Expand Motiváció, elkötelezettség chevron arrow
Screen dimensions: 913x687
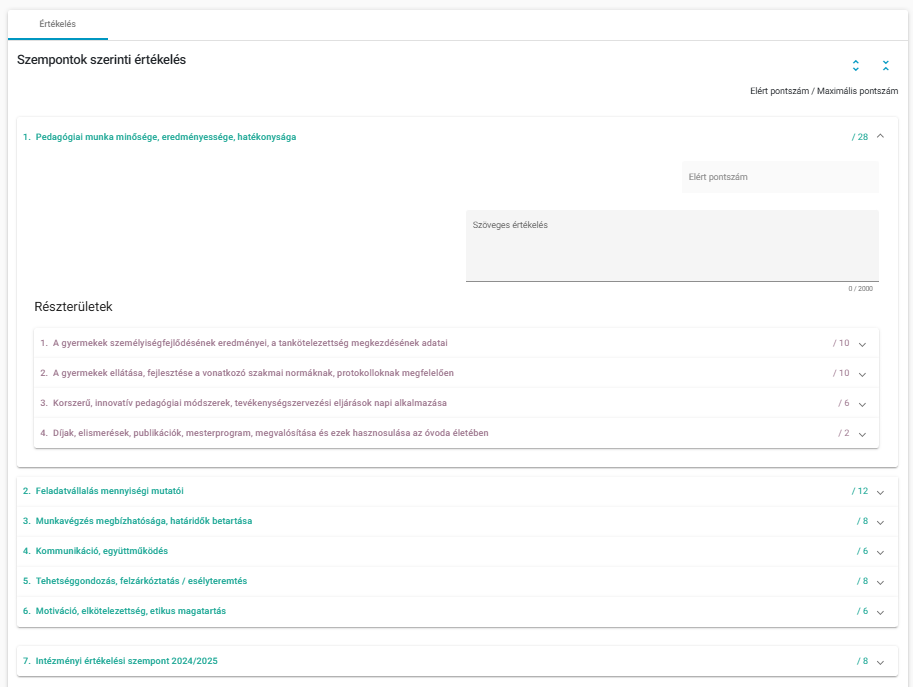coord(880,612)
